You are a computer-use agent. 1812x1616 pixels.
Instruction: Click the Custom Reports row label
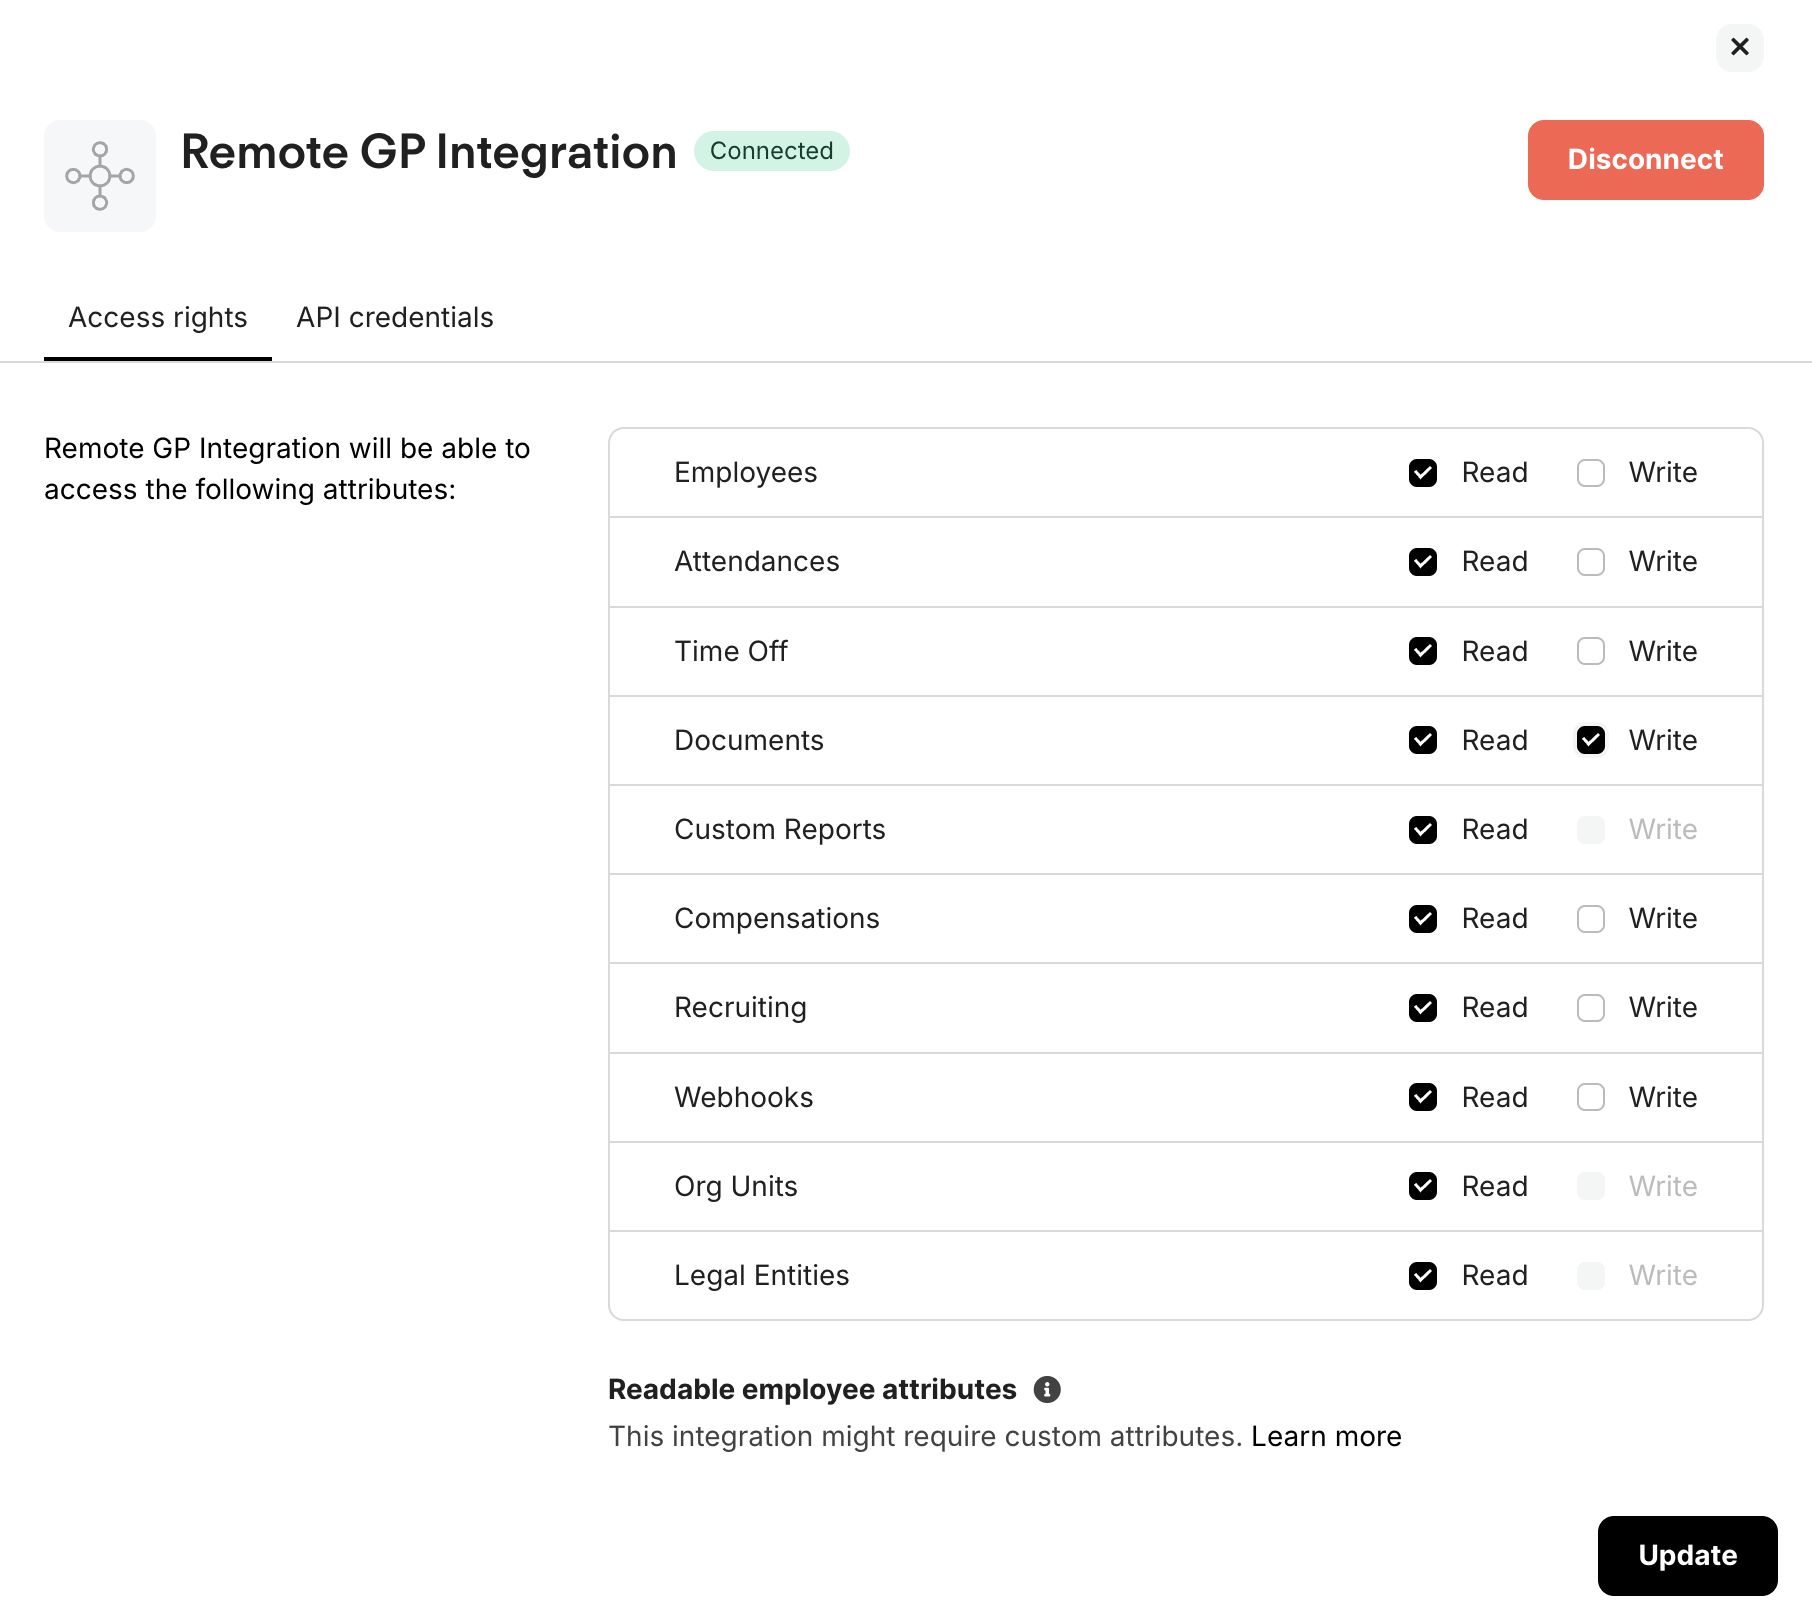coord(780,829)
